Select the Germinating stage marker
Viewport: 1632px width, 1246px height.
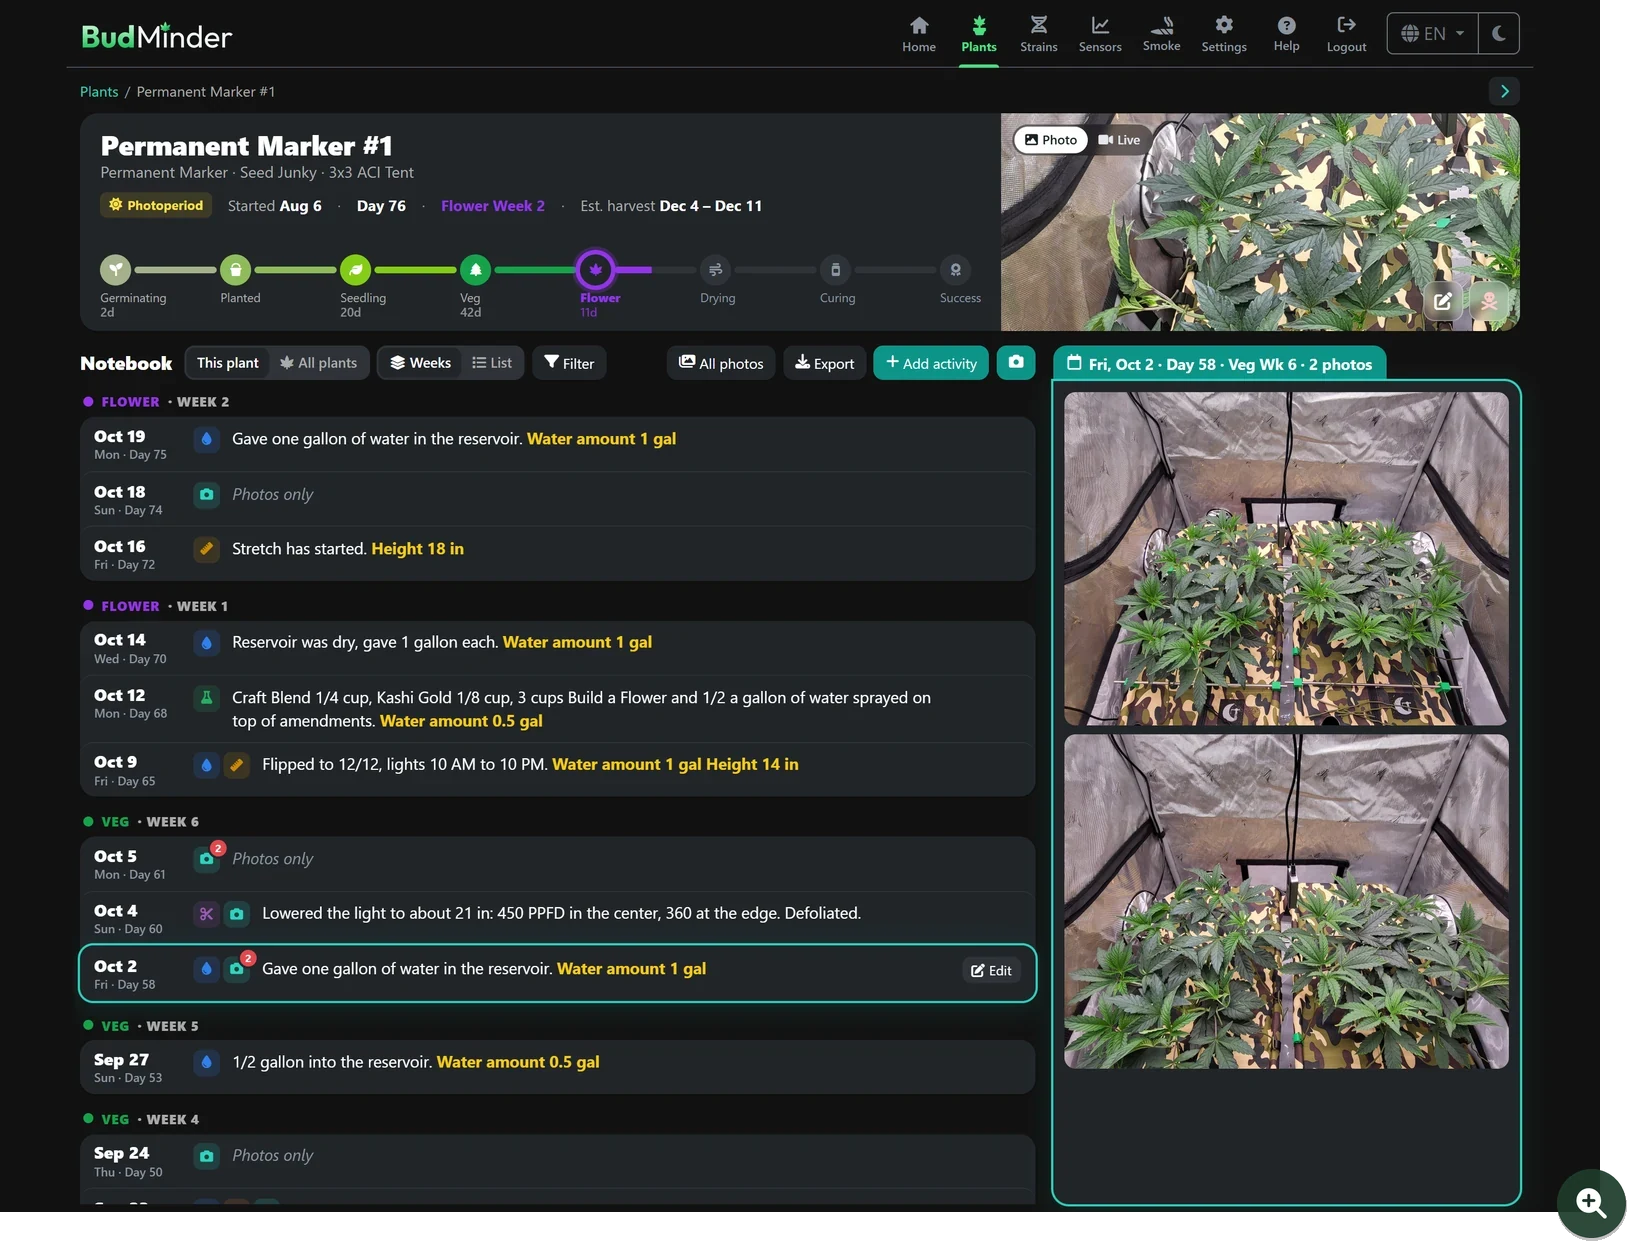click(116, 269)
